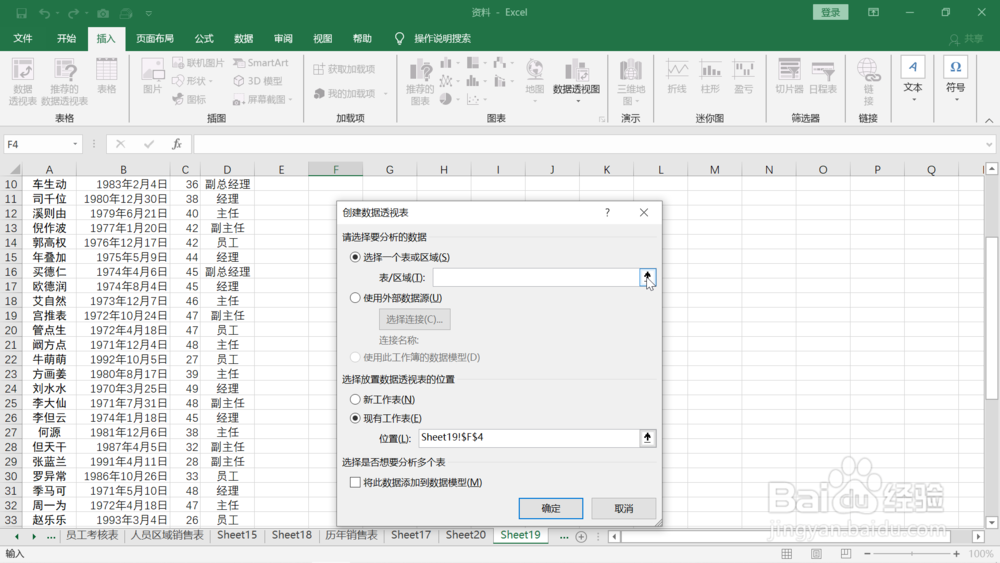This screenshot has height=563, width=1000.
Task: Open Sheet20 worksheet tab
Action: 466,535
